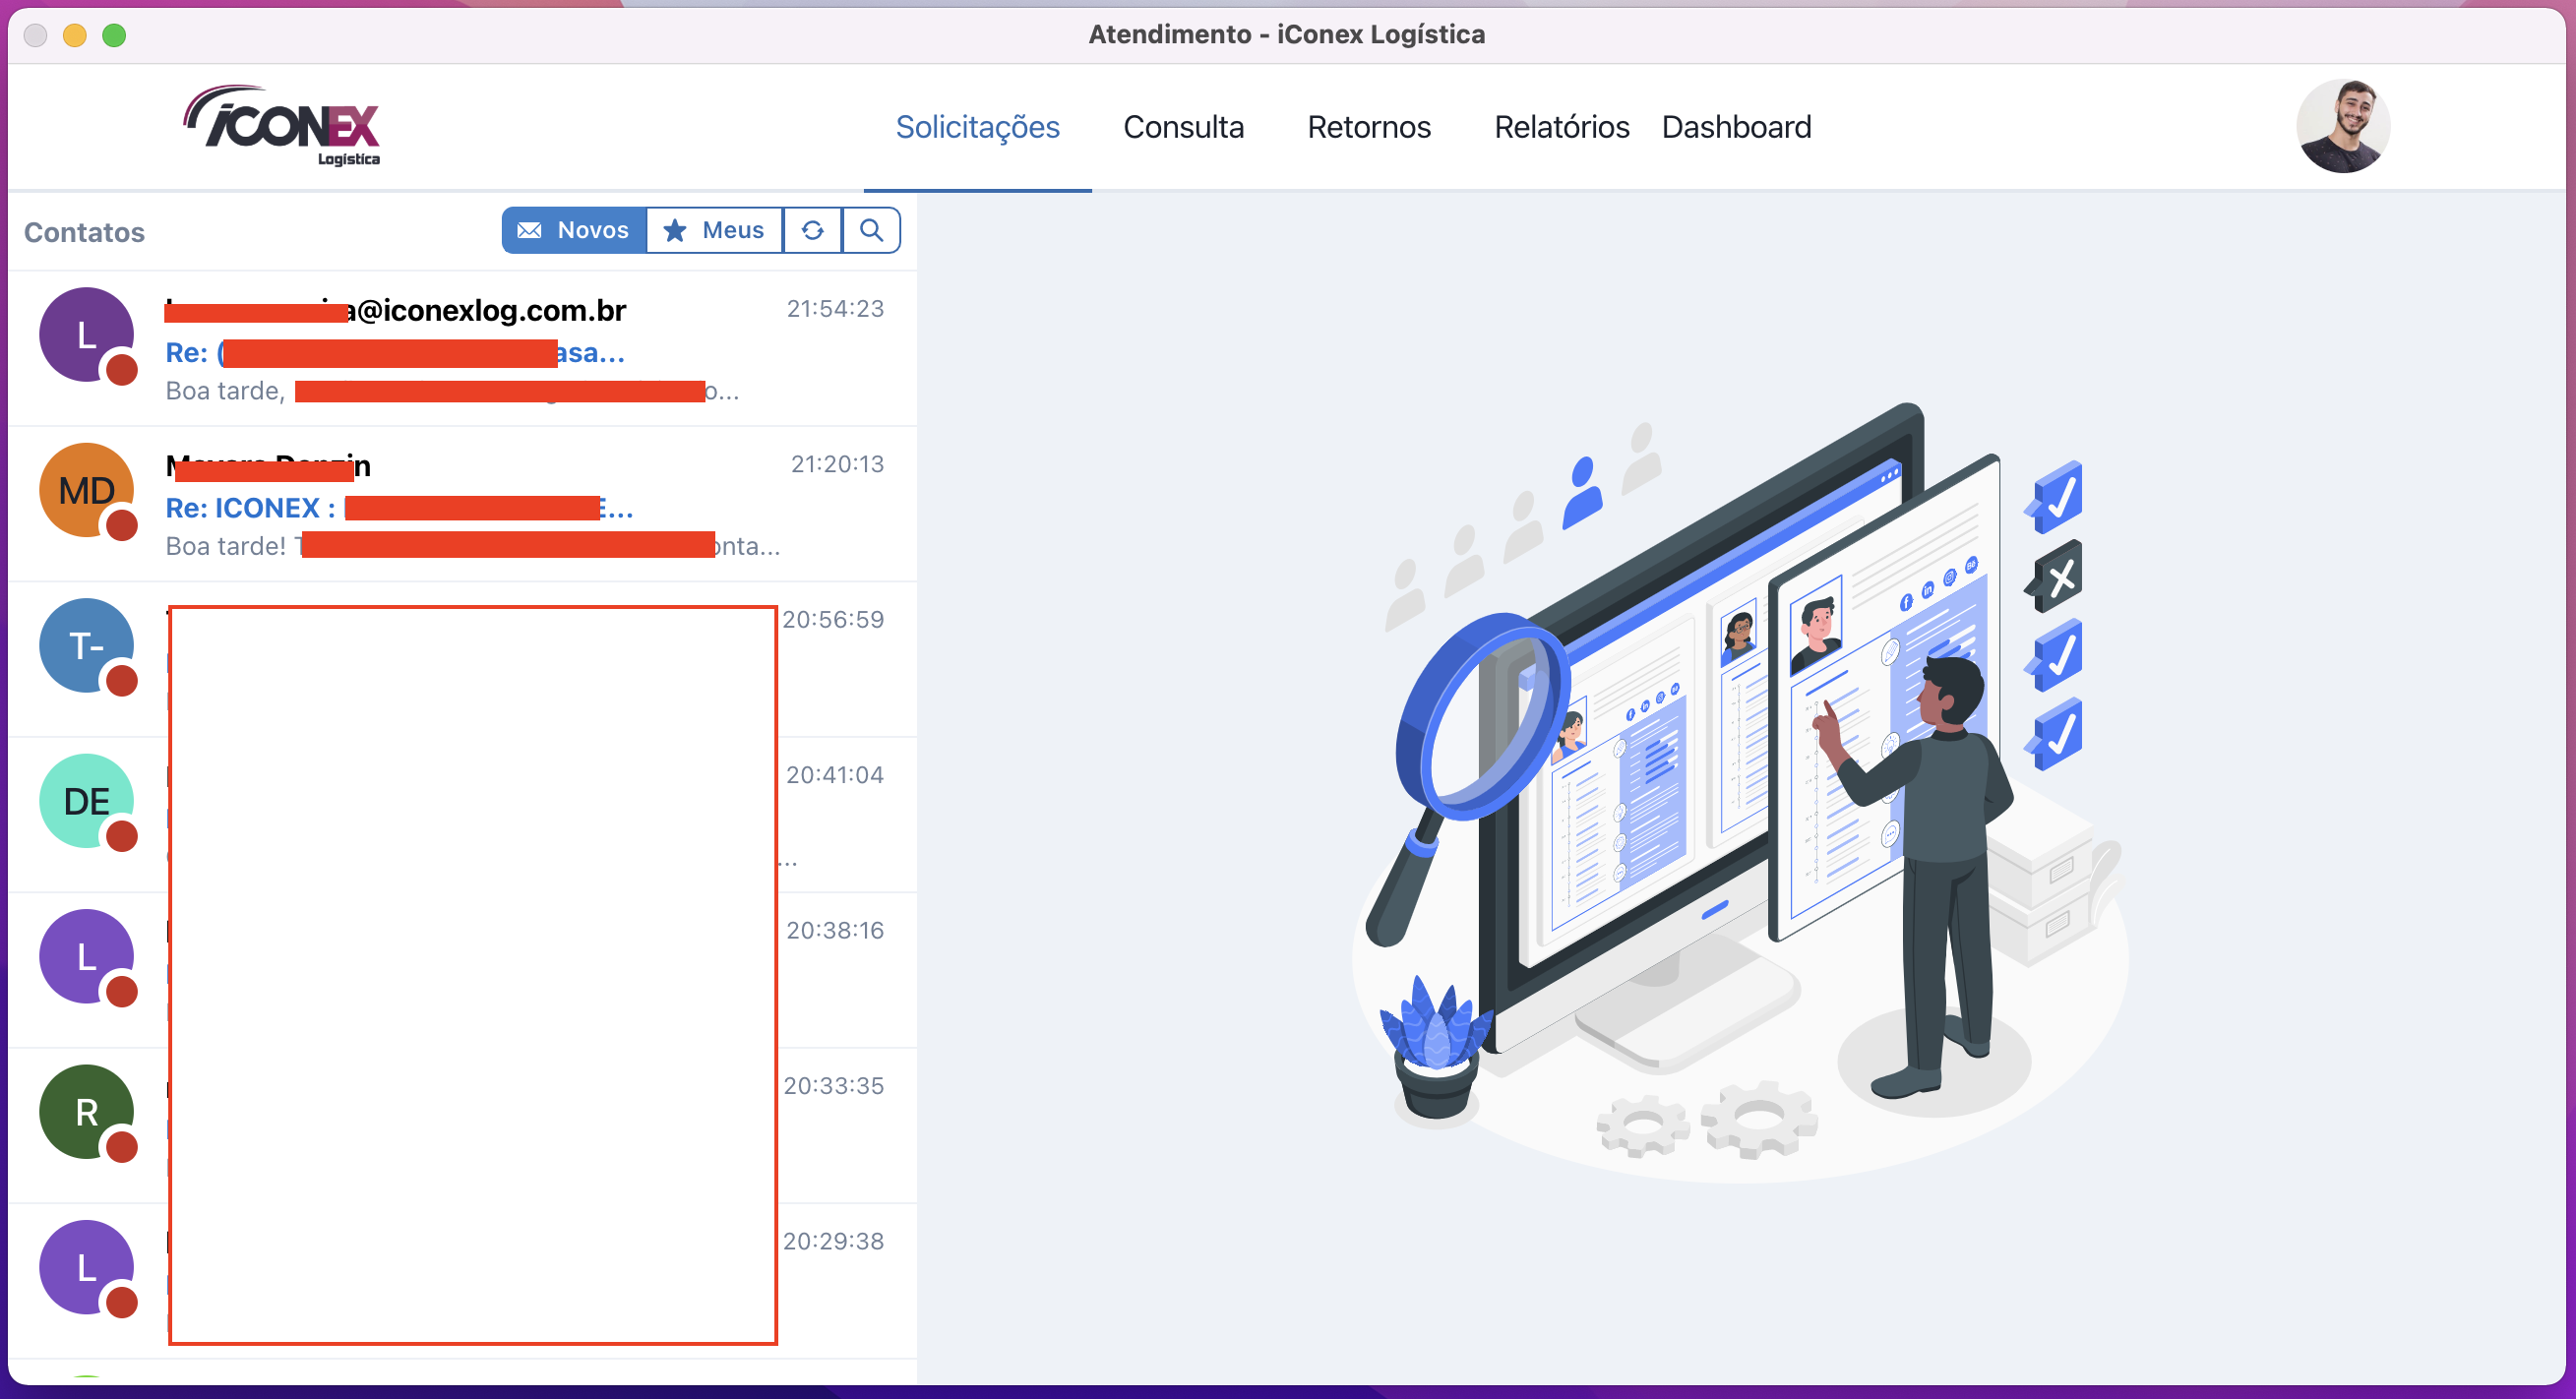Click the Contatos panel heading
The image size is (2576, 1399).
(84, 232)
